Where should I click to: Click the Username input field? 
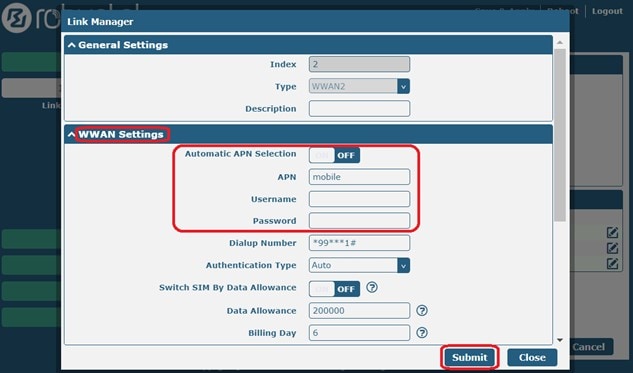click(359, 199)
